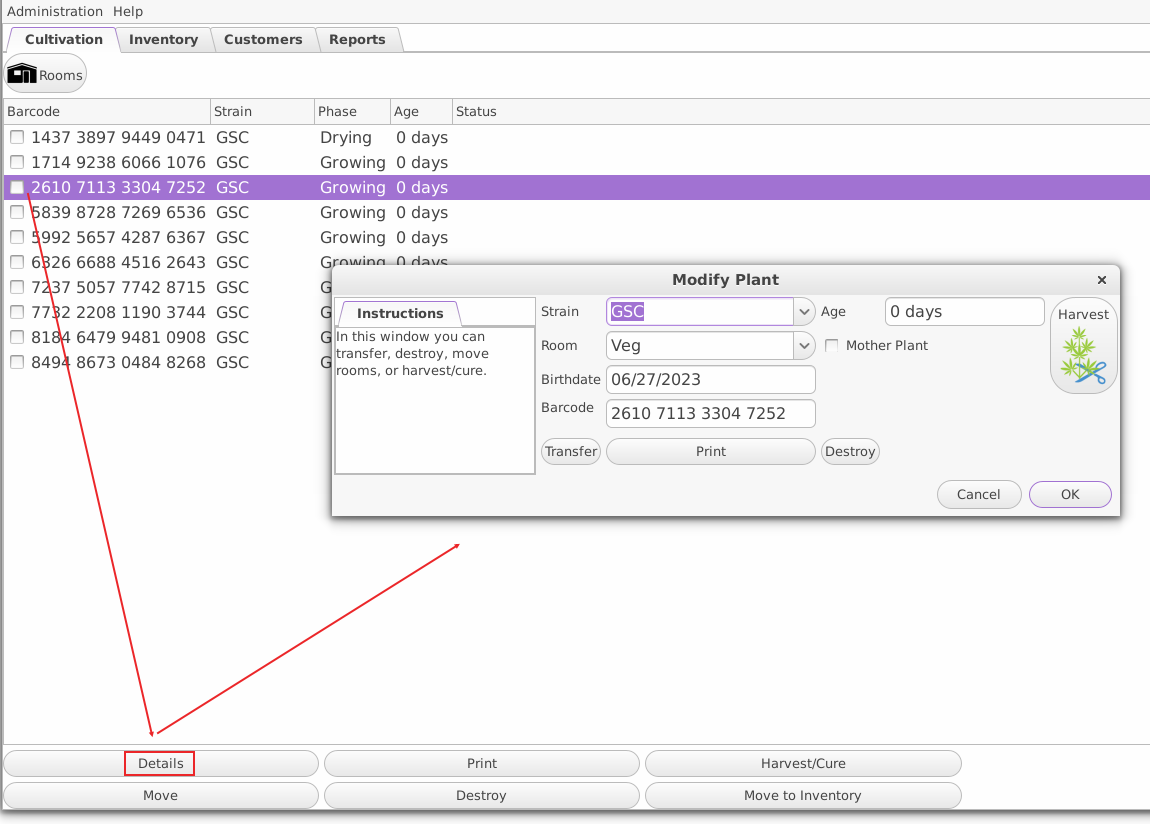The width and height of the screenshot is (1150, 824).
Task: Enable the Mother Plant checkbox
Action: pos(832,346)
